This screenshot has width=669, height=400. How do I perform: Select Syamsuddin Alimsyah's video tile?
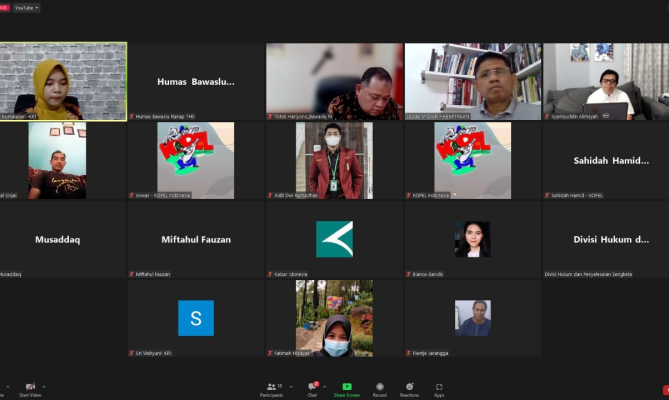(x=606, y=81)
